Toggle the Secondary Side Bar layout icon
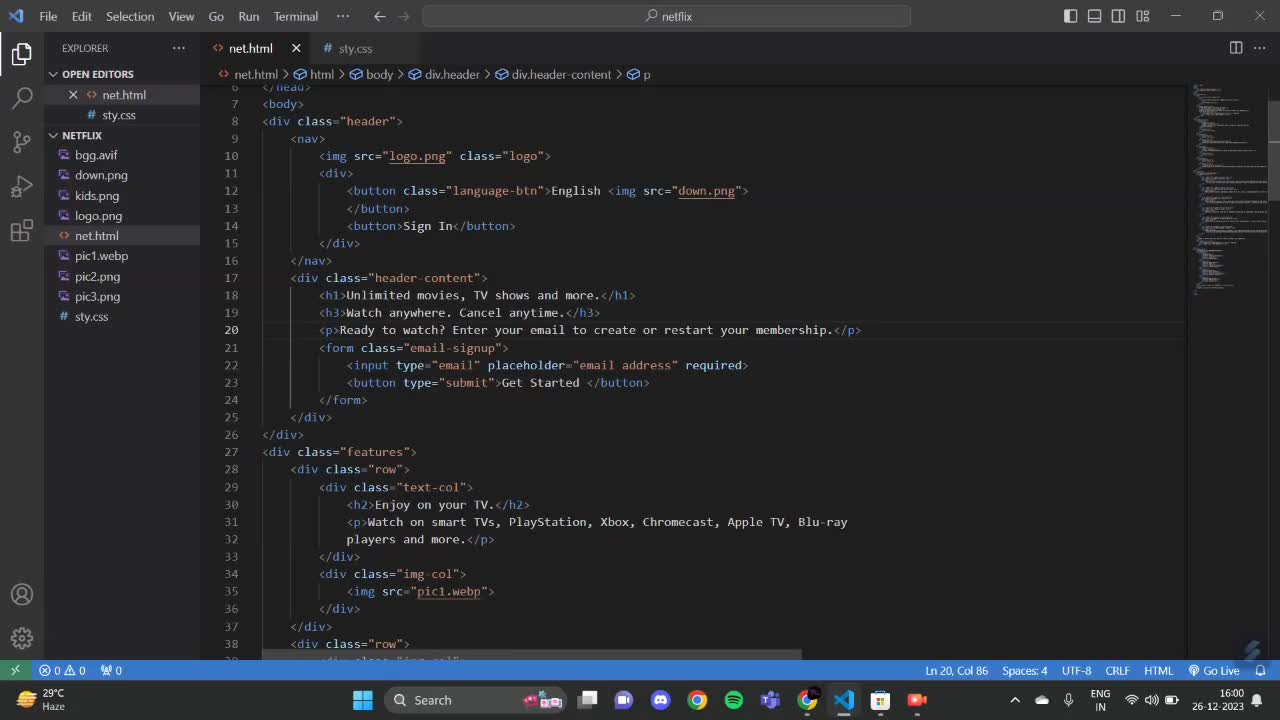The image size is (1280, 720). pos(1118,16)
